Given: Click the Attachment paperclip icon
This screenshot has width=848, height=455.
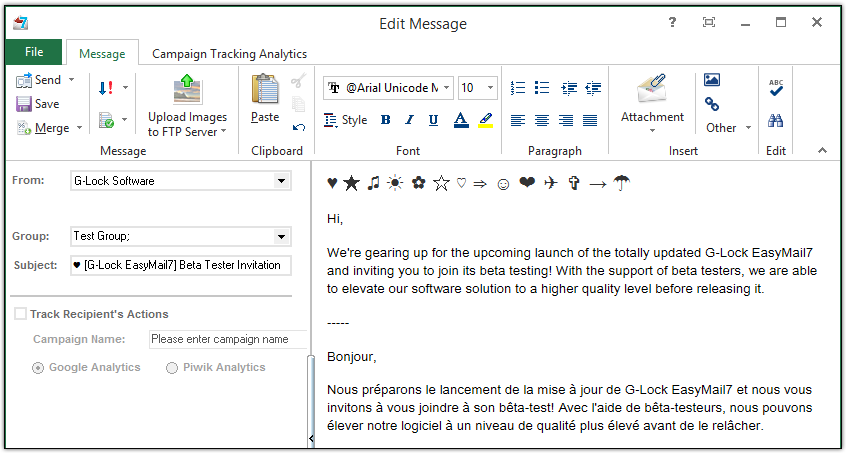Looking at the screenshot, I should click(652, 88).
